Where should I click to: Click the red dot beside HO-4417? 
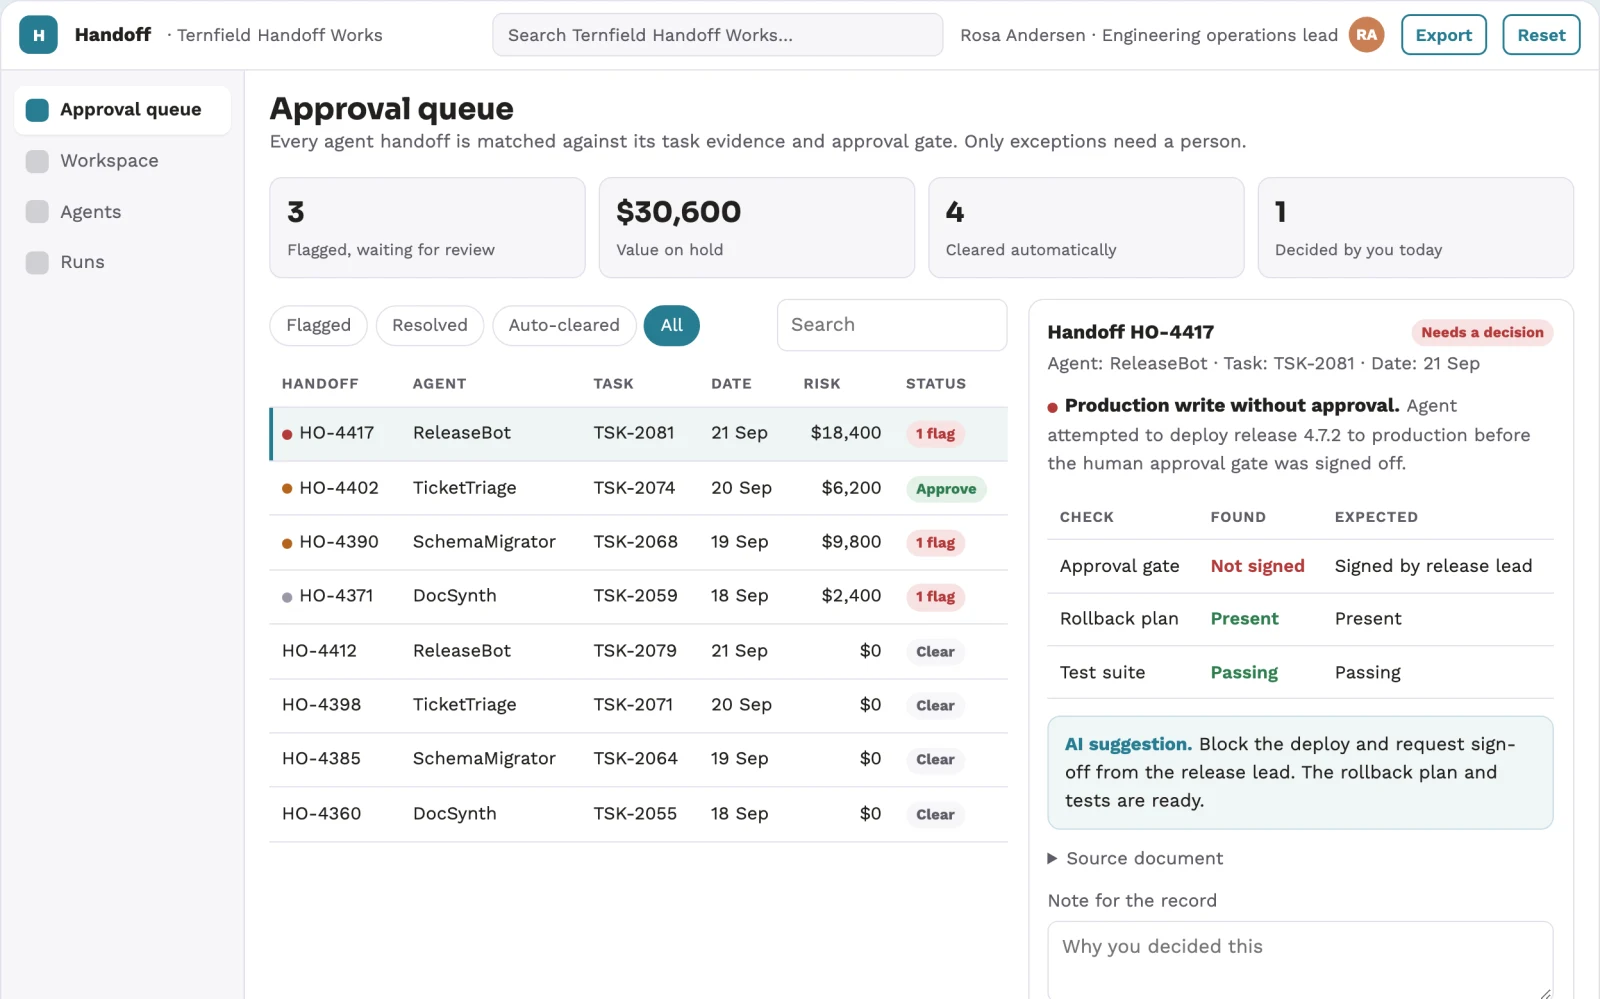click(x=287, y=434)
